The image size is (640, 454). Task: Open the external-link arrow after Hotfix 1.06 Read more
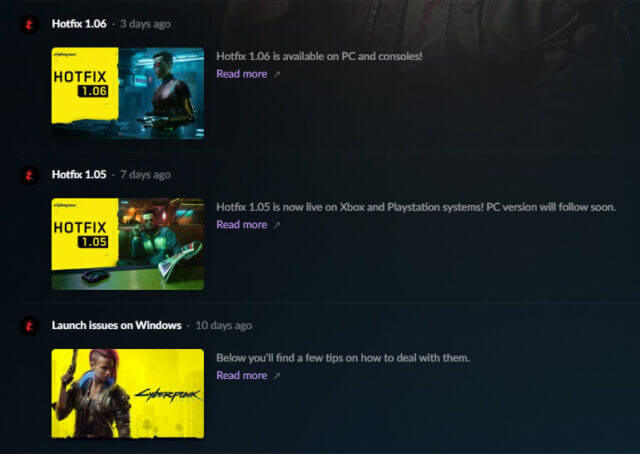[277, 74]
